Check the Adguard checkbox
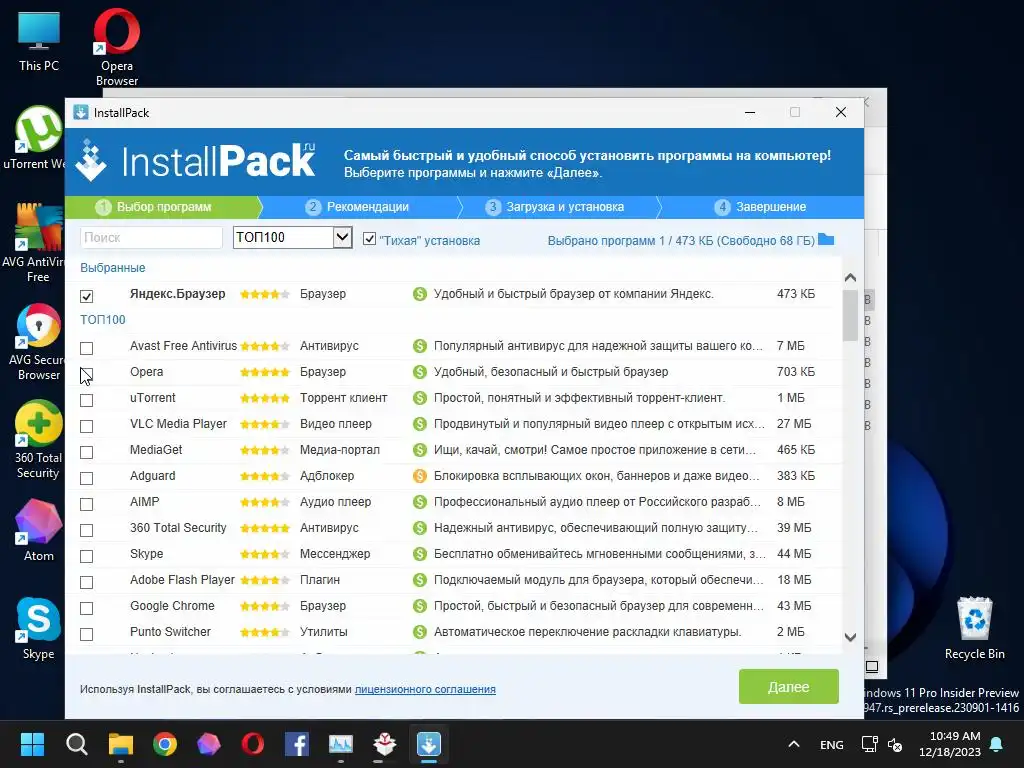Viewport: 1024px width, 768px height. pos(86,478)
